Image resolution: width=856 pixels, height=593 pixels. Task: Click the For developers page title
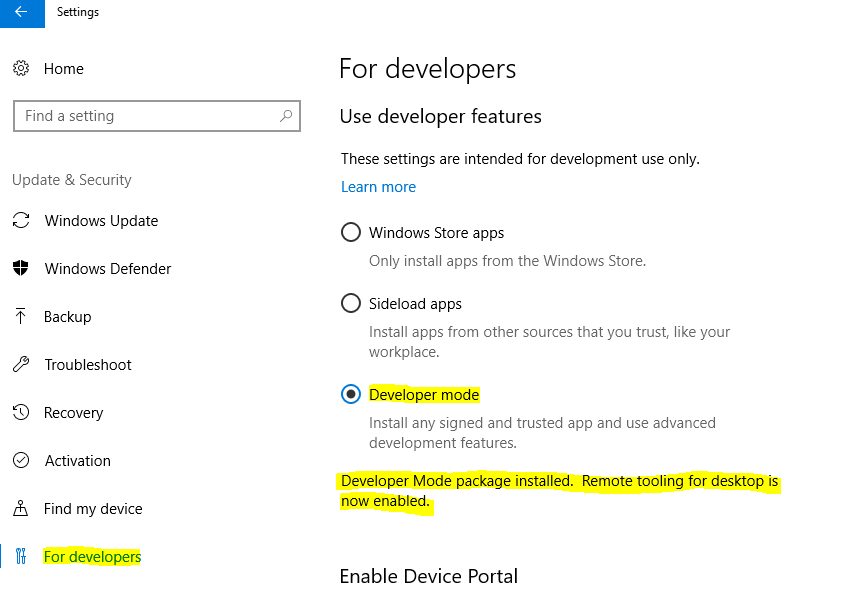427,69
